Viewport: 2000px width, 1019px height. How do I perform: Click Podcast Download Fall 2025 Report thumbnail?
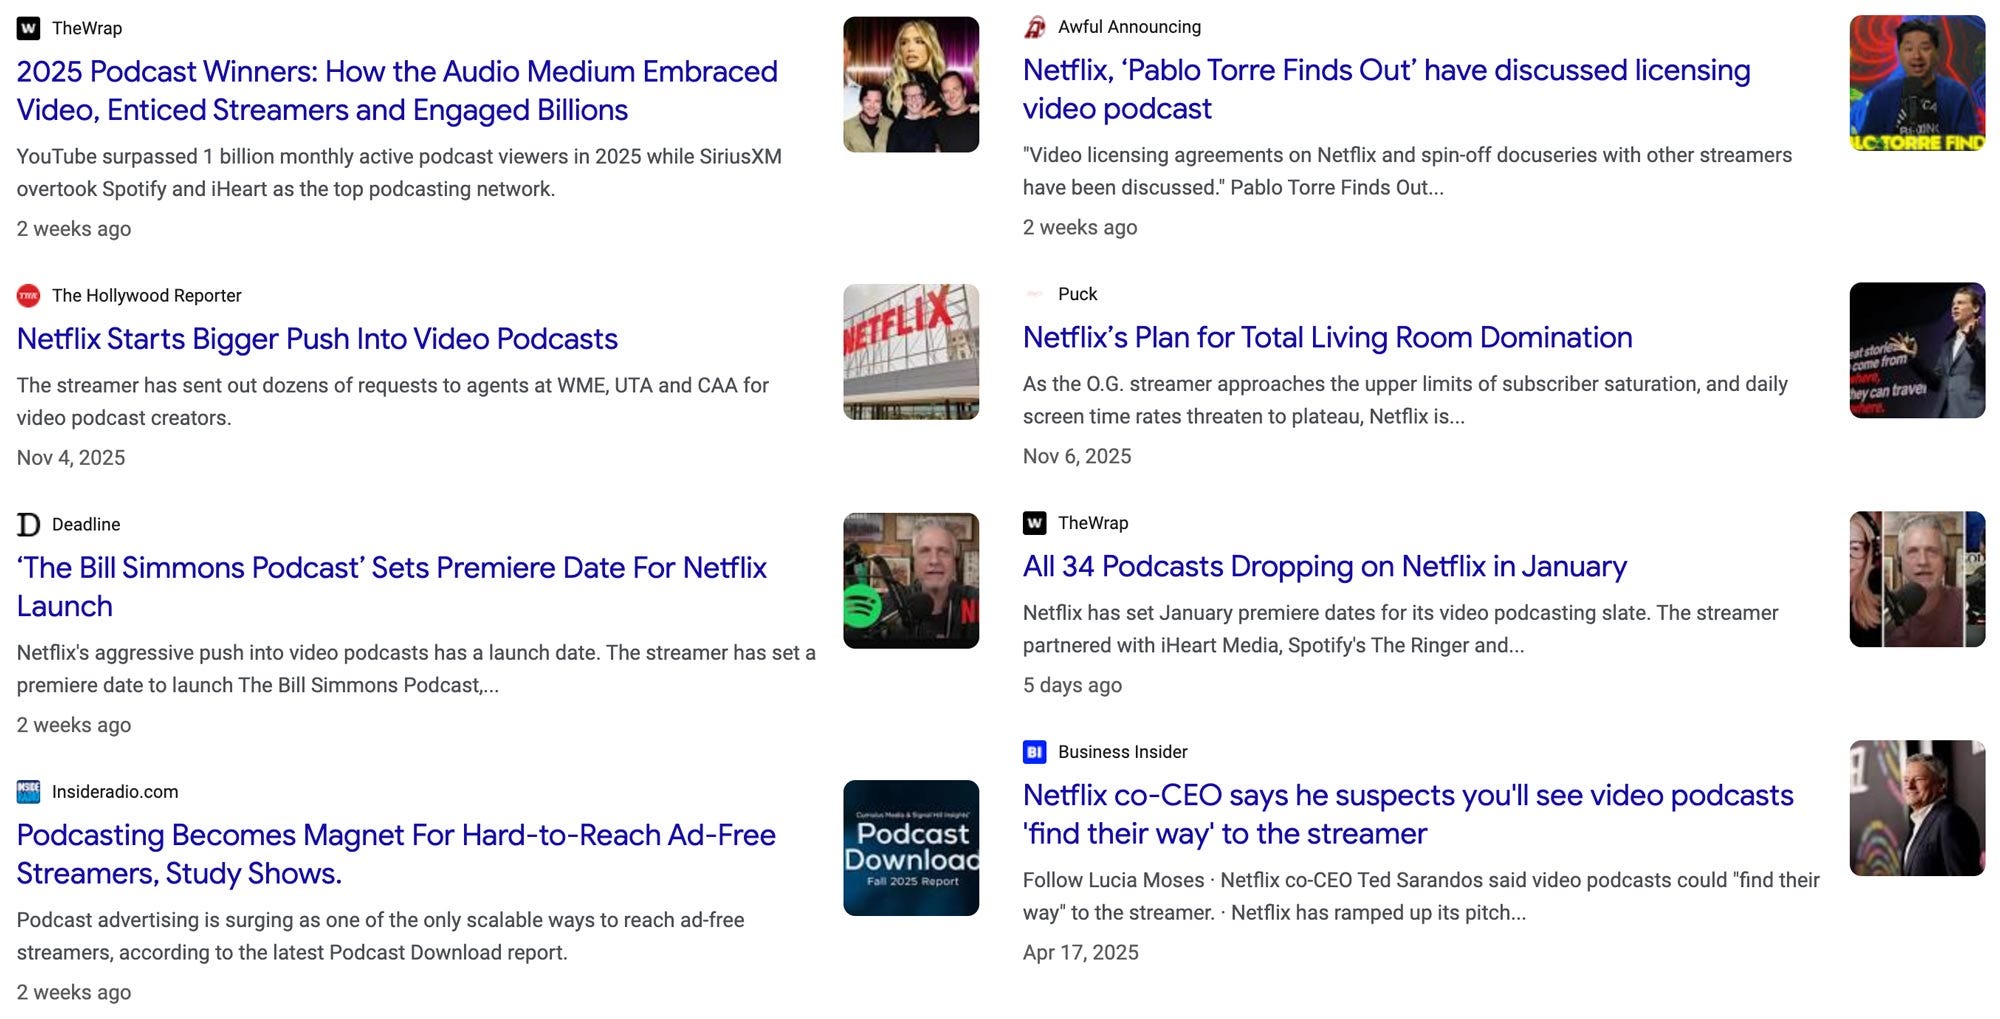[911, 847]
